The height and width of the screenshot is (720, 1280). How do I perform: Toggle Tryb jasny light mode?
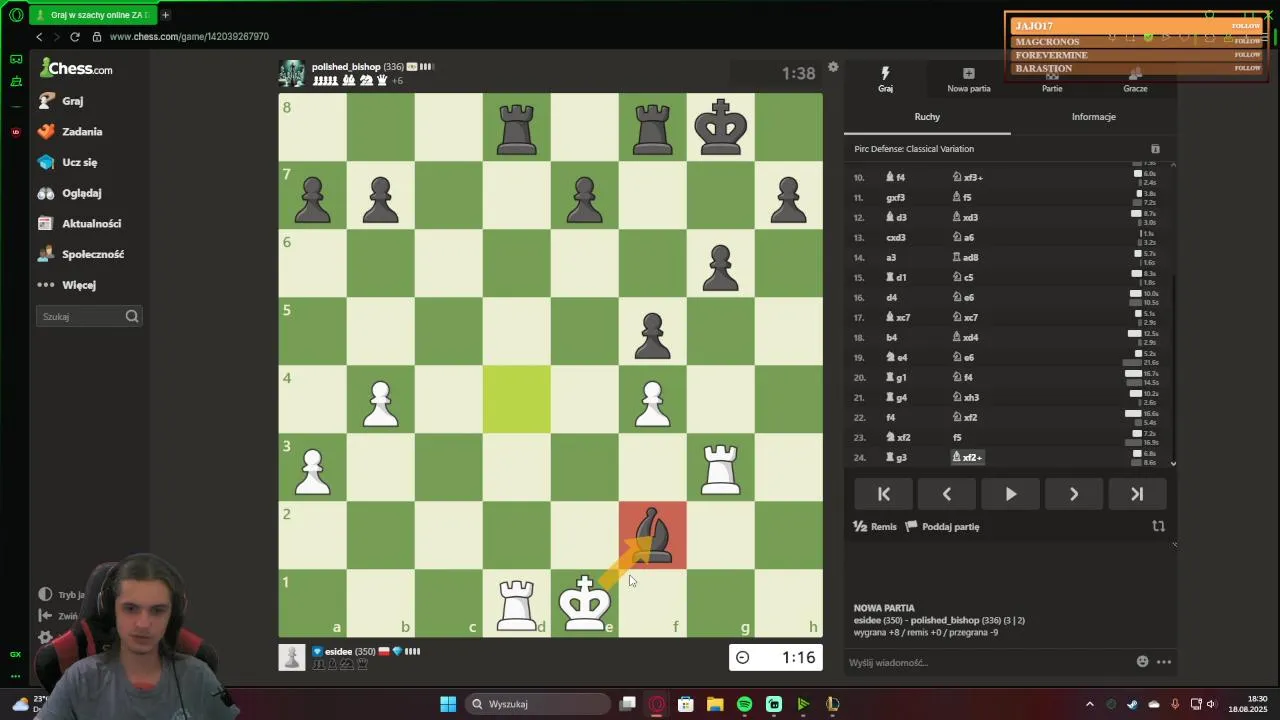tap(62, 595)
